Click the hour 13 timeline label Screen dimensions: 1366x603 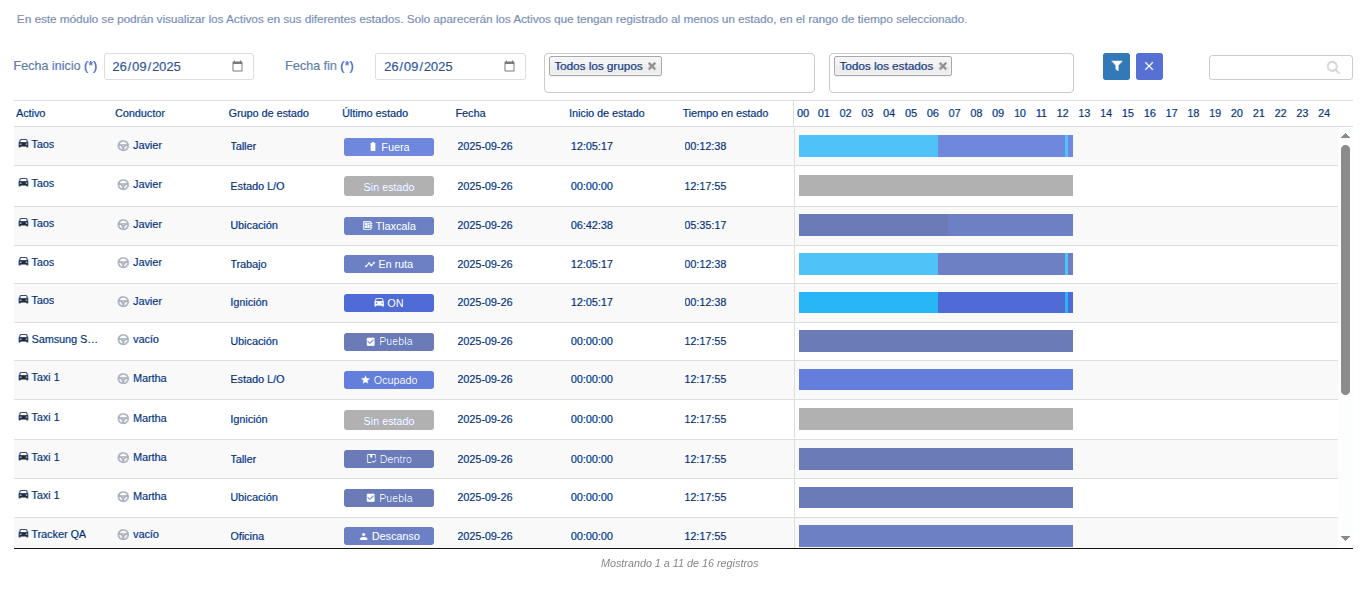click(1084, 113)
